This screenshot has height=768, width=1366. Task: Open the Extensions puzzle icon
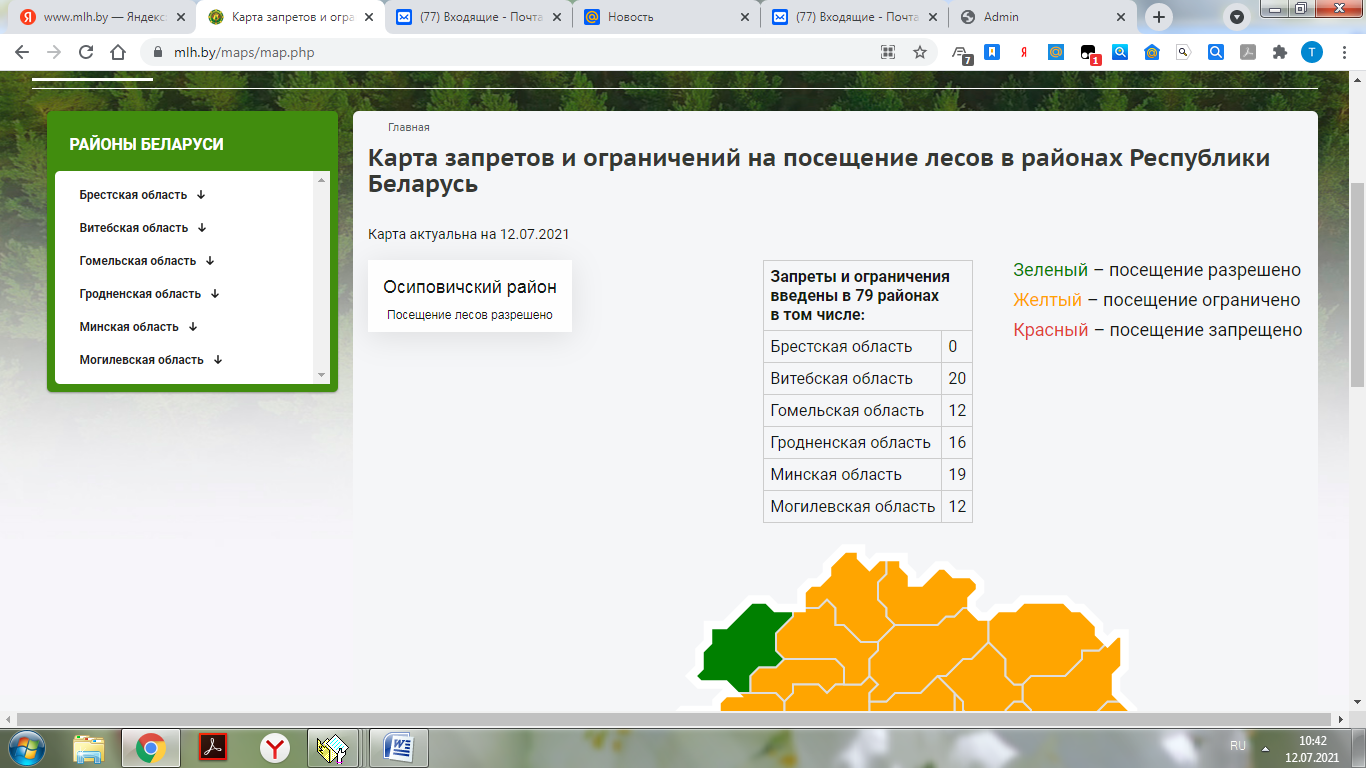click(1279, 53)
